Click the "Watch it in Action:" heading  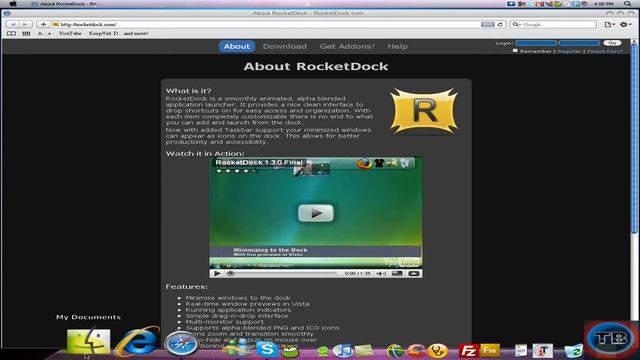205,153
